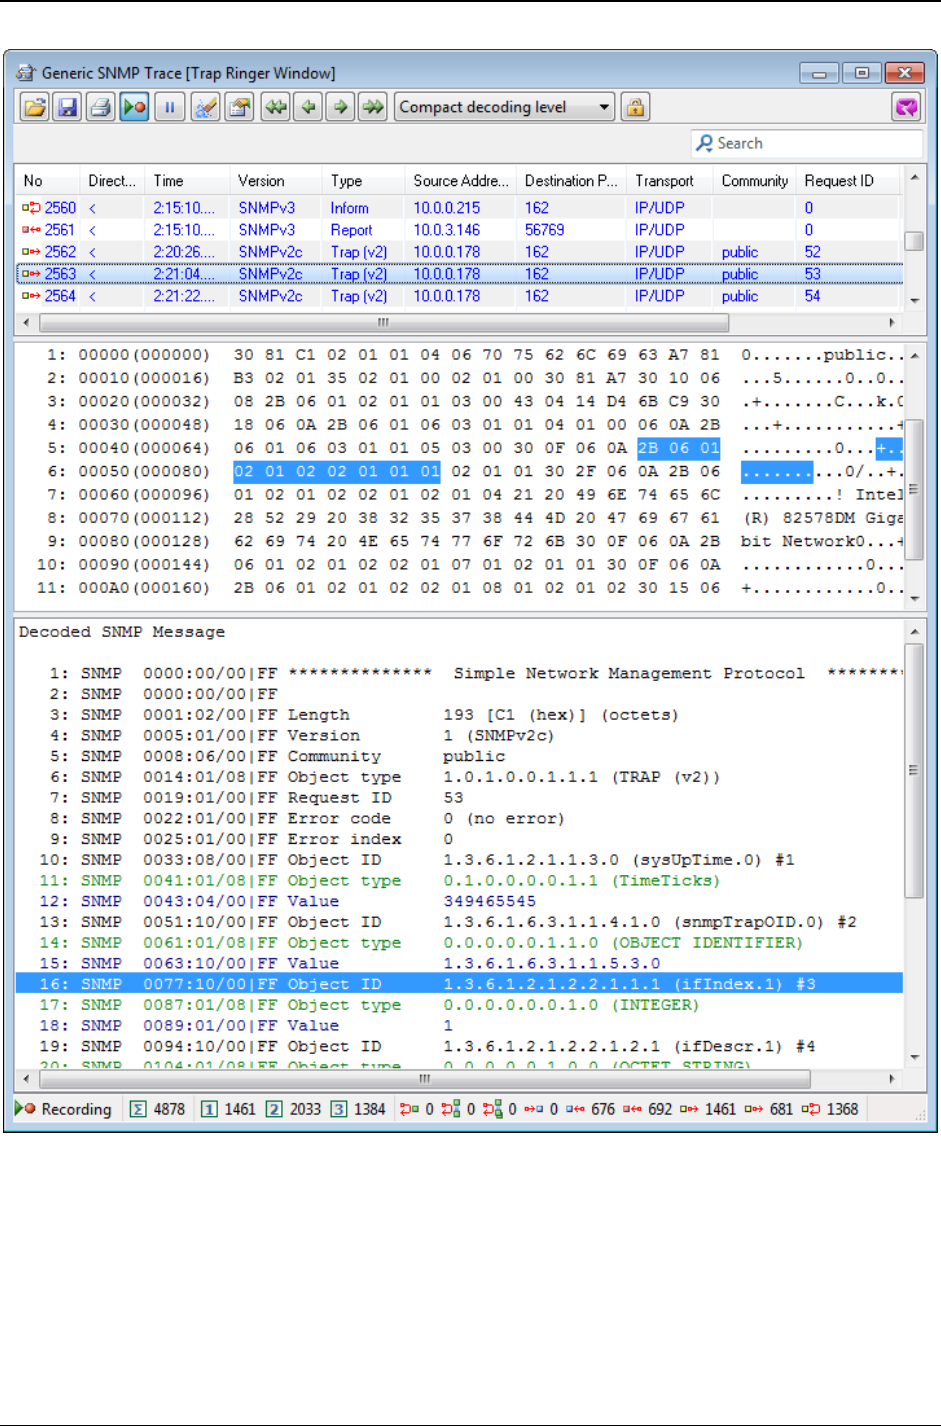Select decoded line 10 sysUpTime.0 Object ID
941x1426 pixels.
click(x=459, y=860)
